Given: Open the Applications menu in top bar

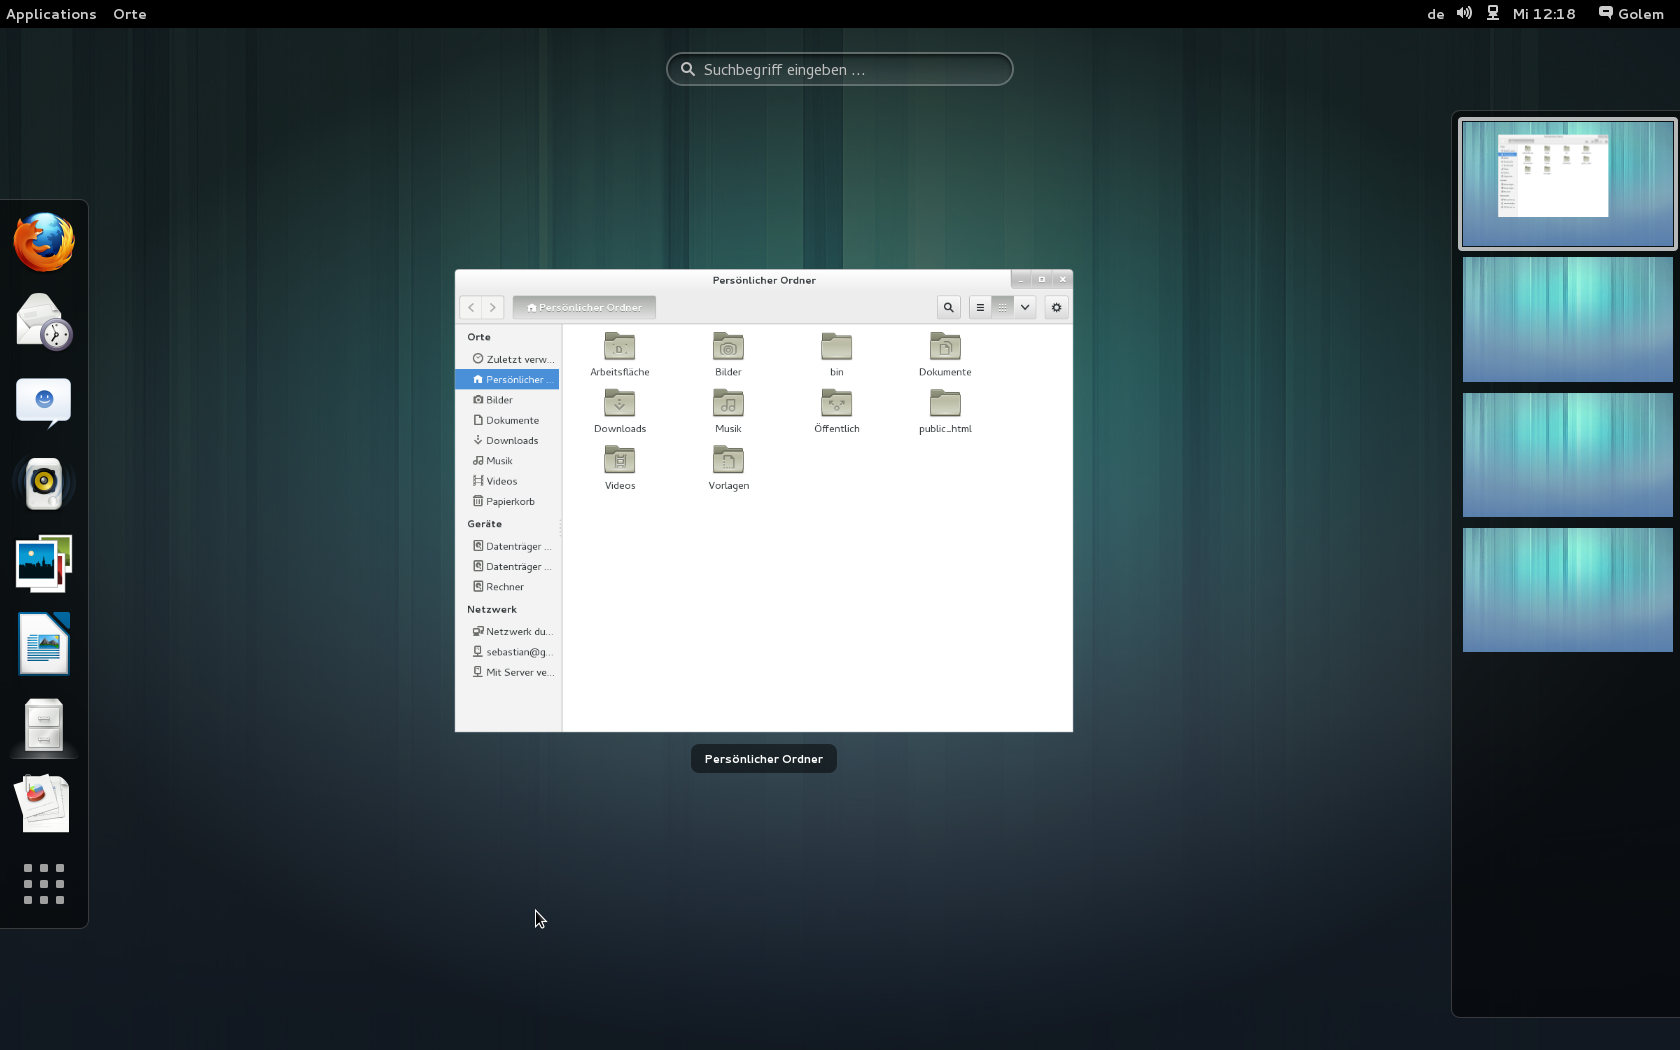Looking at the screenshot, I should (x=51, y=14).
